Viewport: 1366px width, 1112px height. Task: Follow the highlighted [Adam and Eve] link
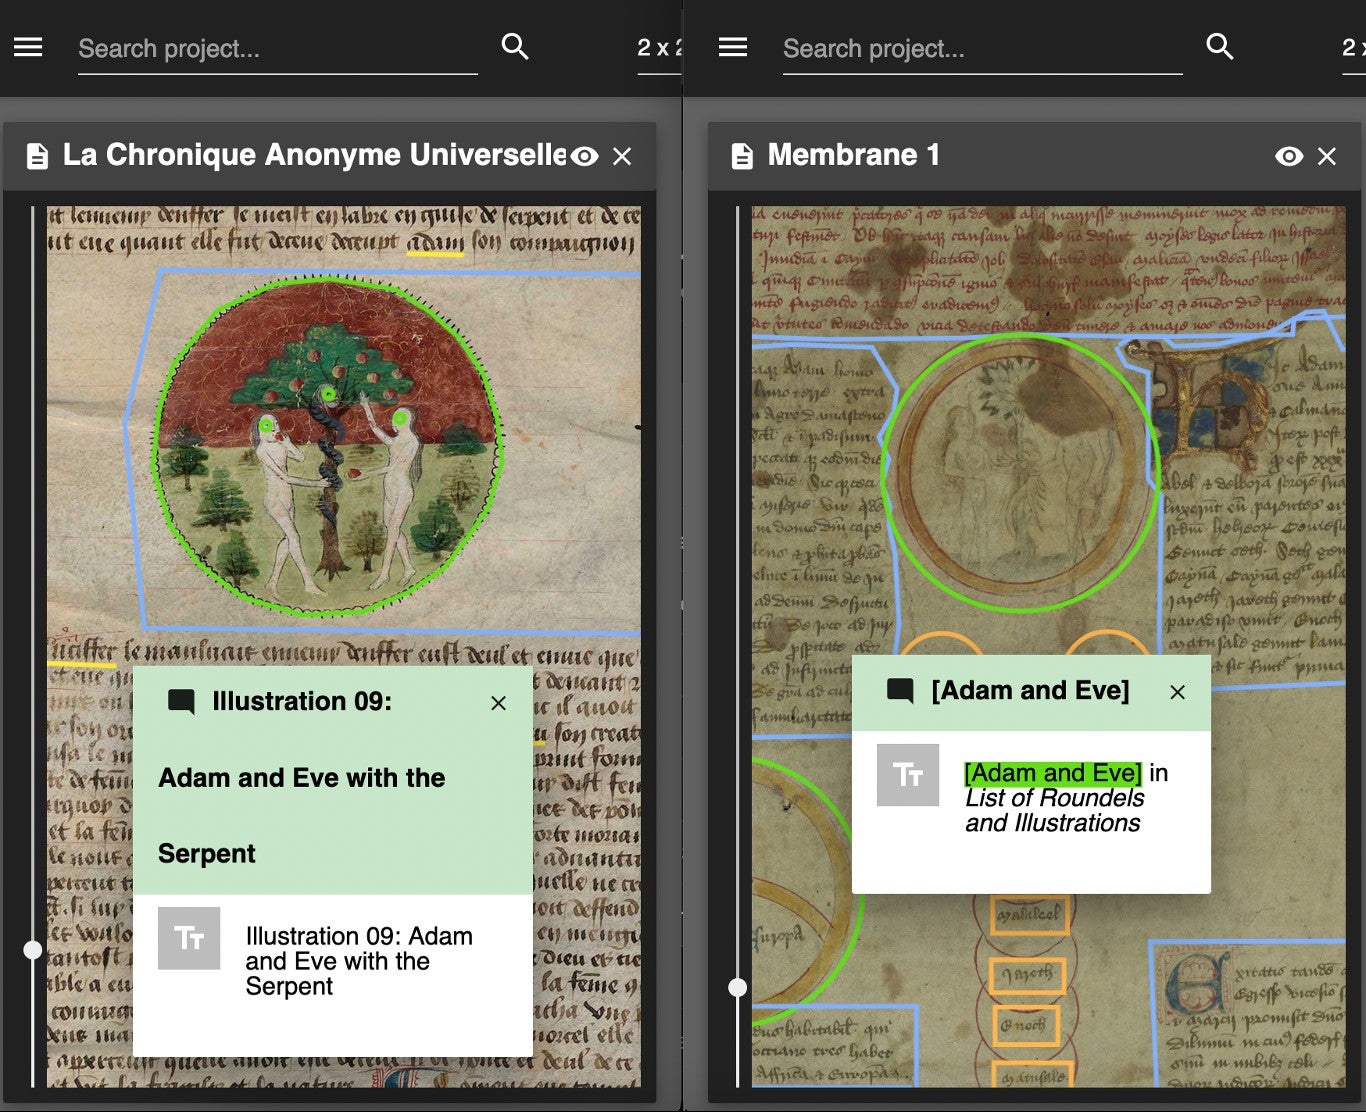(x=1055, y=772)
